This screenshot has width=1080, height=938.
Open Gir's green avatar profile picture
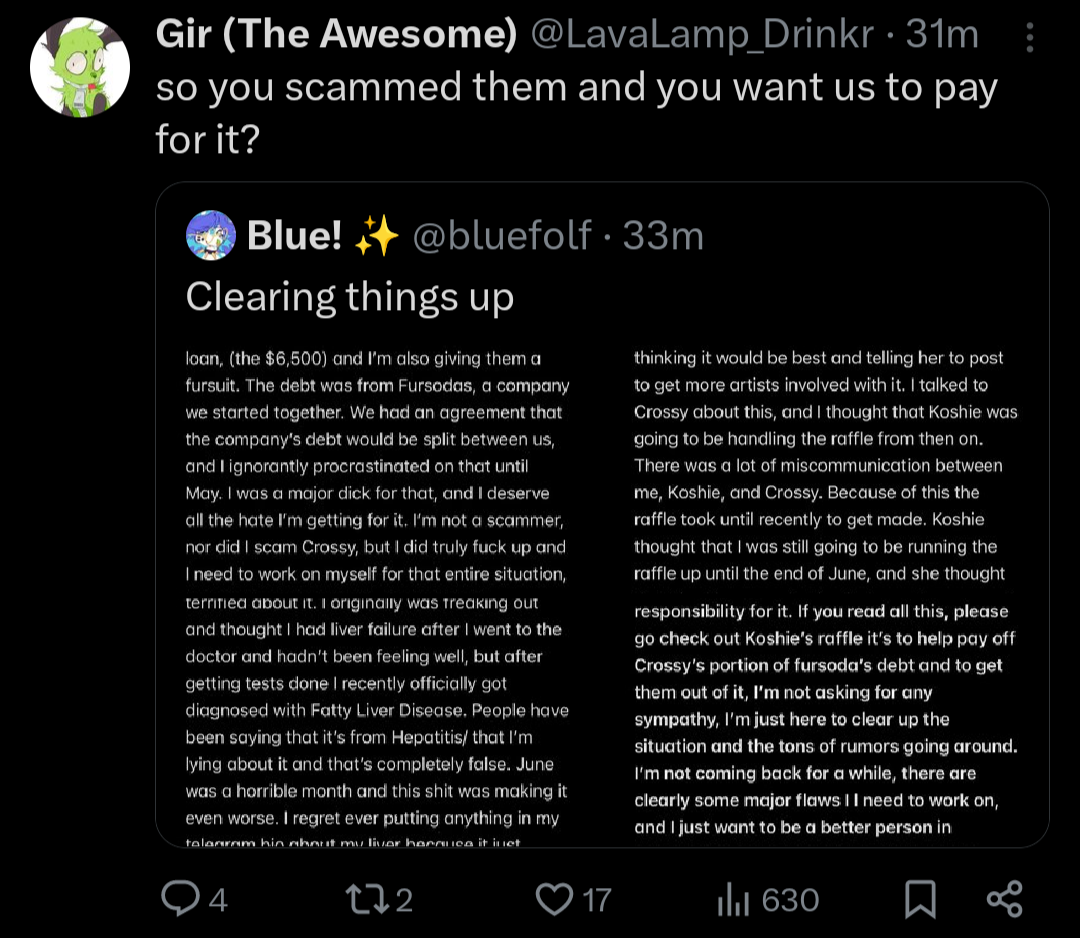click(x=80, y=67)
